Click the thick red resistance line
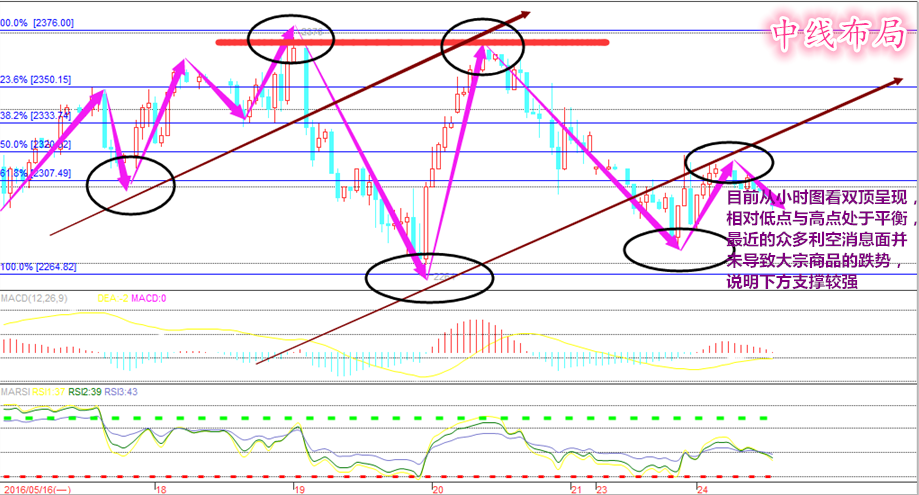 point(411,42)
